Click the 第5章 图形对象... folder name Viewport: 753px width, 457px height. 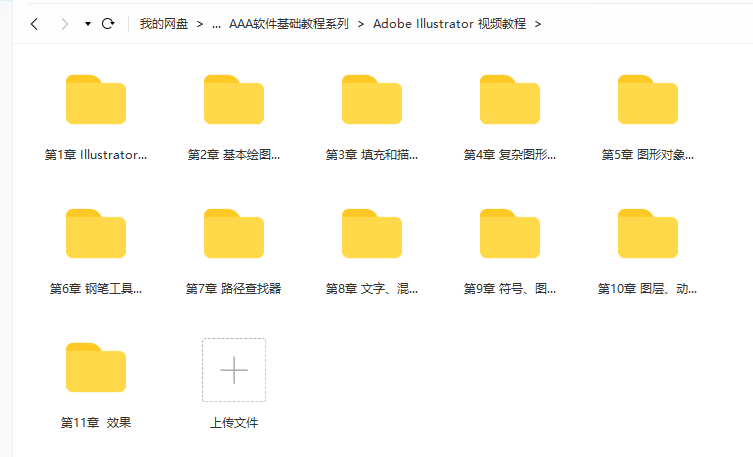(x=648, y=155)
